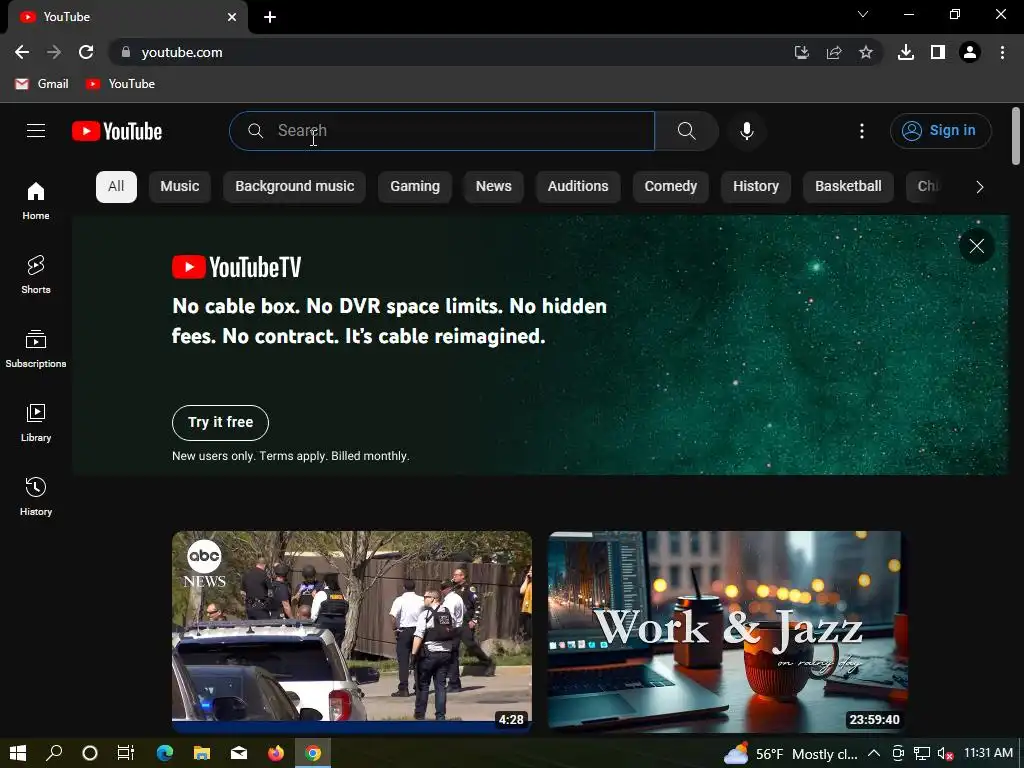Viewport: 1024px width, 768px height.
Task: Click install app icon in address bar
Action: 801,52
